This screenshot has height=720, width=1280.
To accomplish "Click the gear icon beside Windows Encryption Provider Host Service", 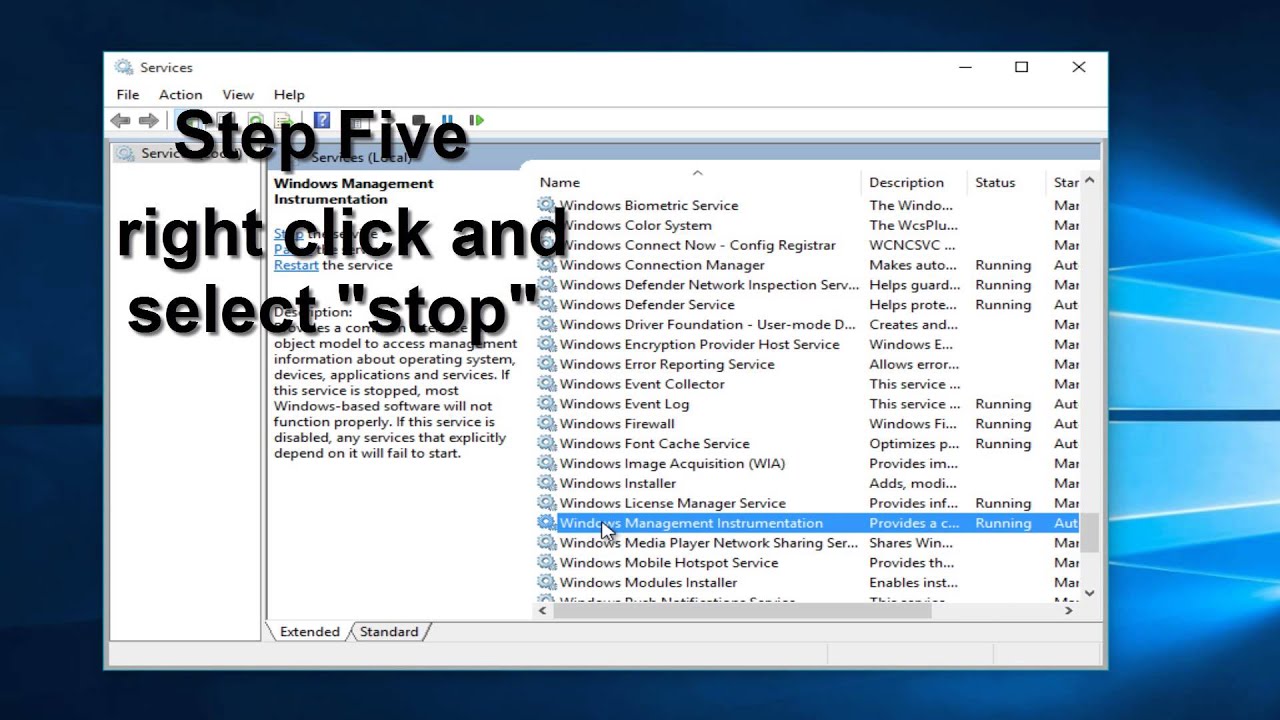I will pos(546,344).
